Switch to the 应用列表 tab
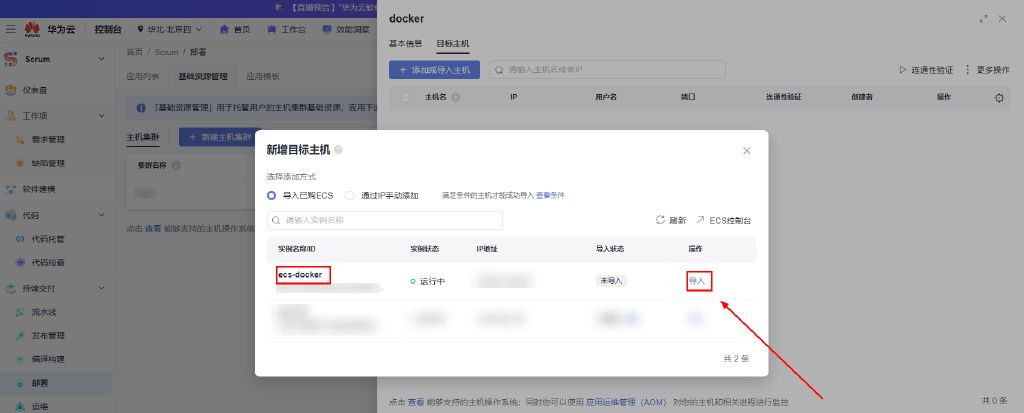The image size is (1024, 413). coord(142,76)
